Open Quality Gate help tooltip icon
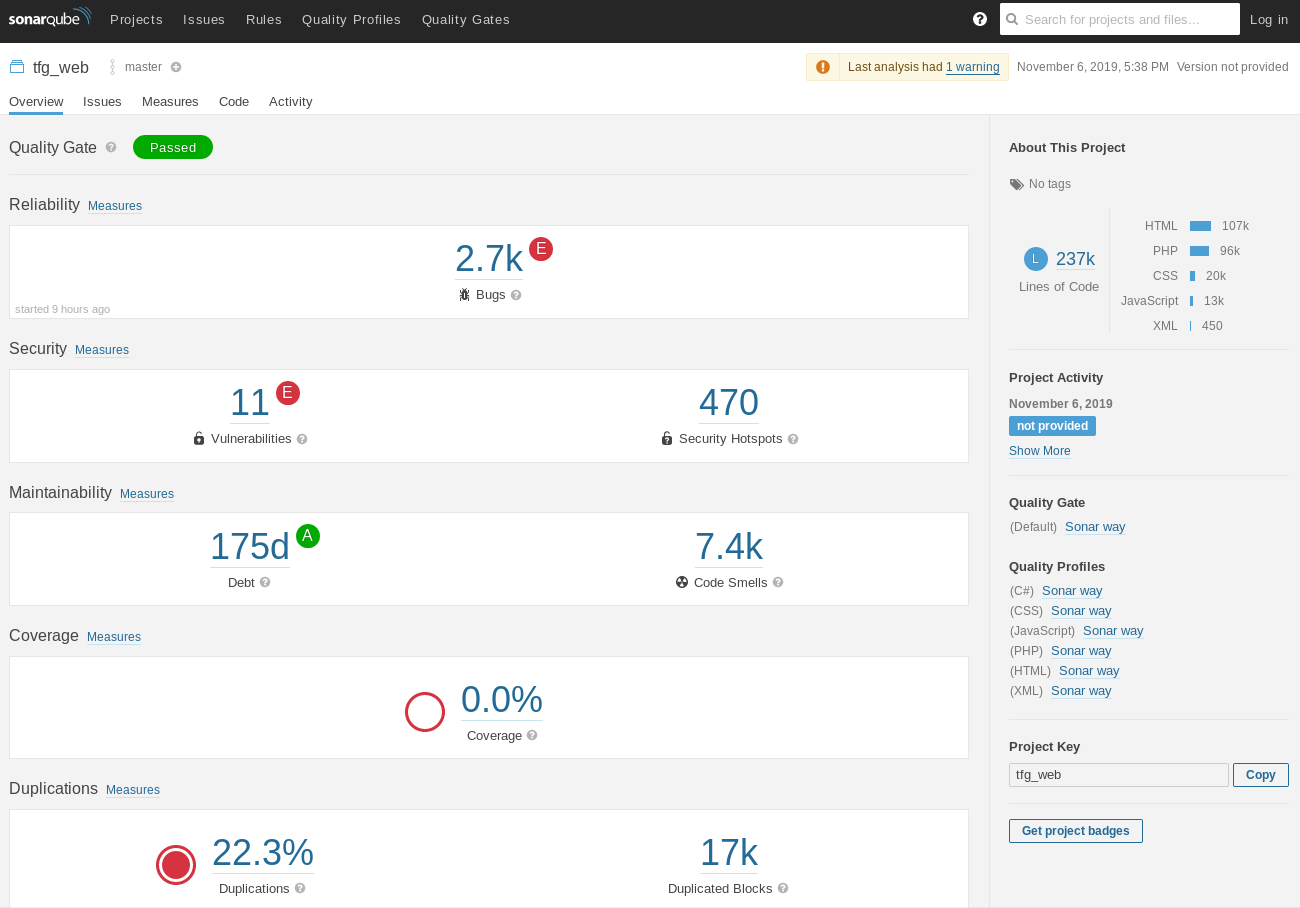The width and height of the screenshot is (1300, 908). (111, 147)
